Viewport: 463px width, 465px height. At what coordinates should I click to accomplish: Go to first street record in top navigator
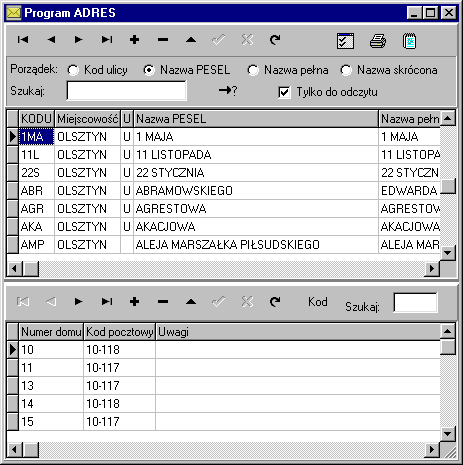coord(23,40)
